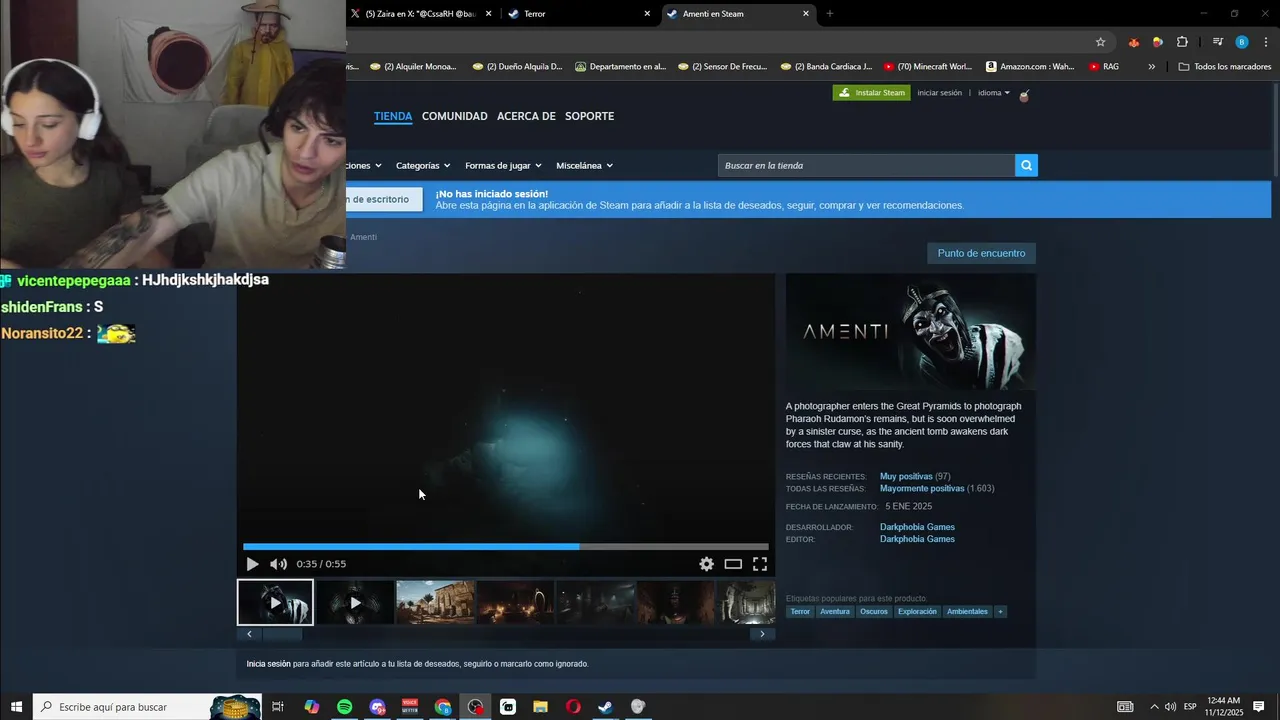The image size is (1280, 720).
Task: Open the idioma language dropdown
Action: [x=994, y=93]
